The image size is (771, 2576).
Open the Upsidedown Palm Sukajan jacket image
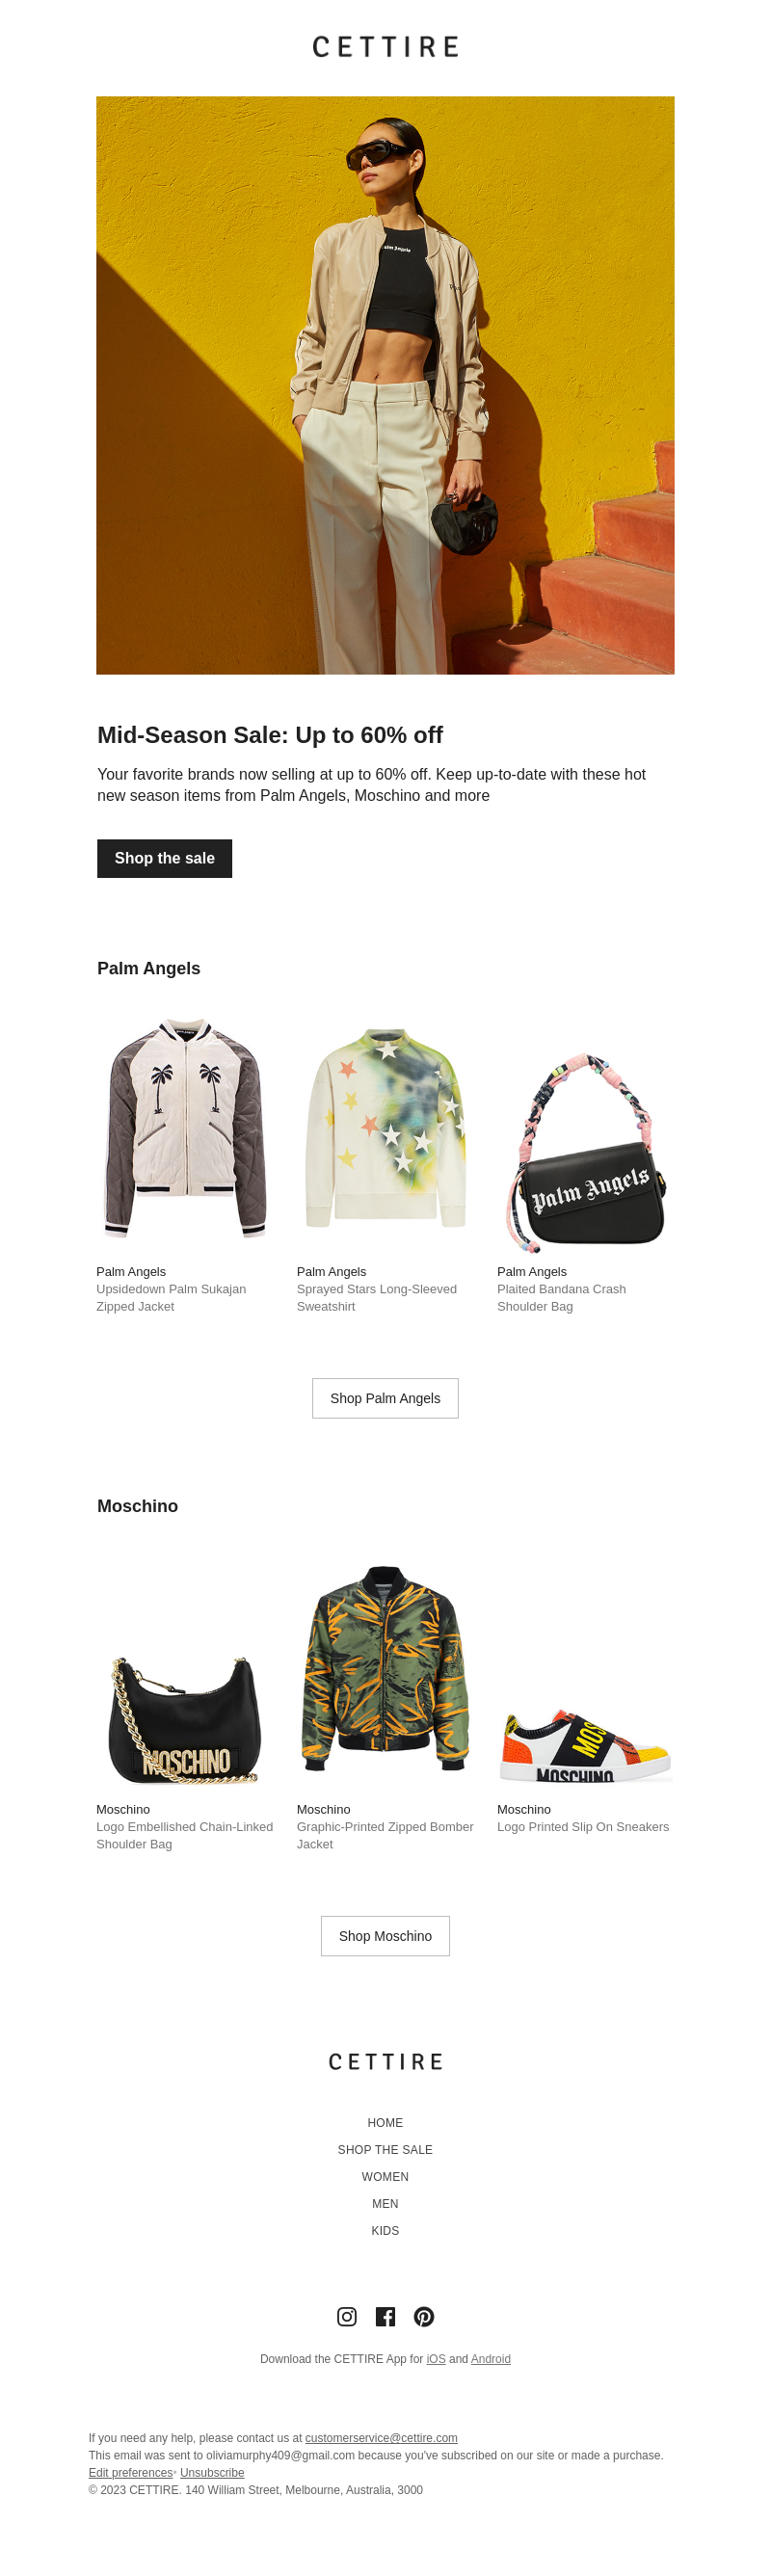(185, 1128)
